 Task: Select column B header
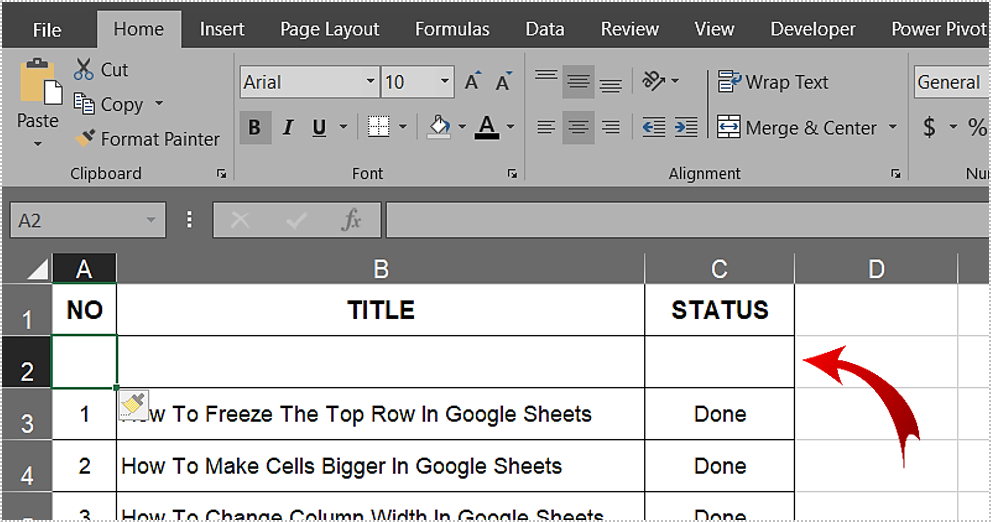[380, 269]
